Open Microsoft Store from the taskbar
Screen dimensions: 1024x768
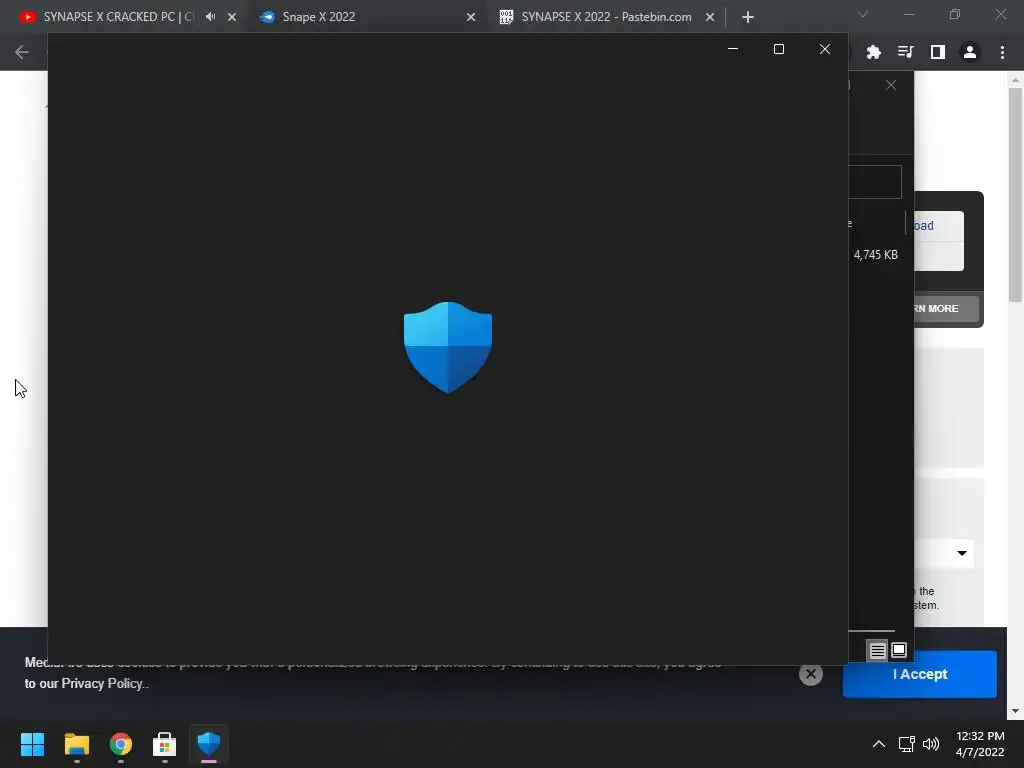pos(165,744)
